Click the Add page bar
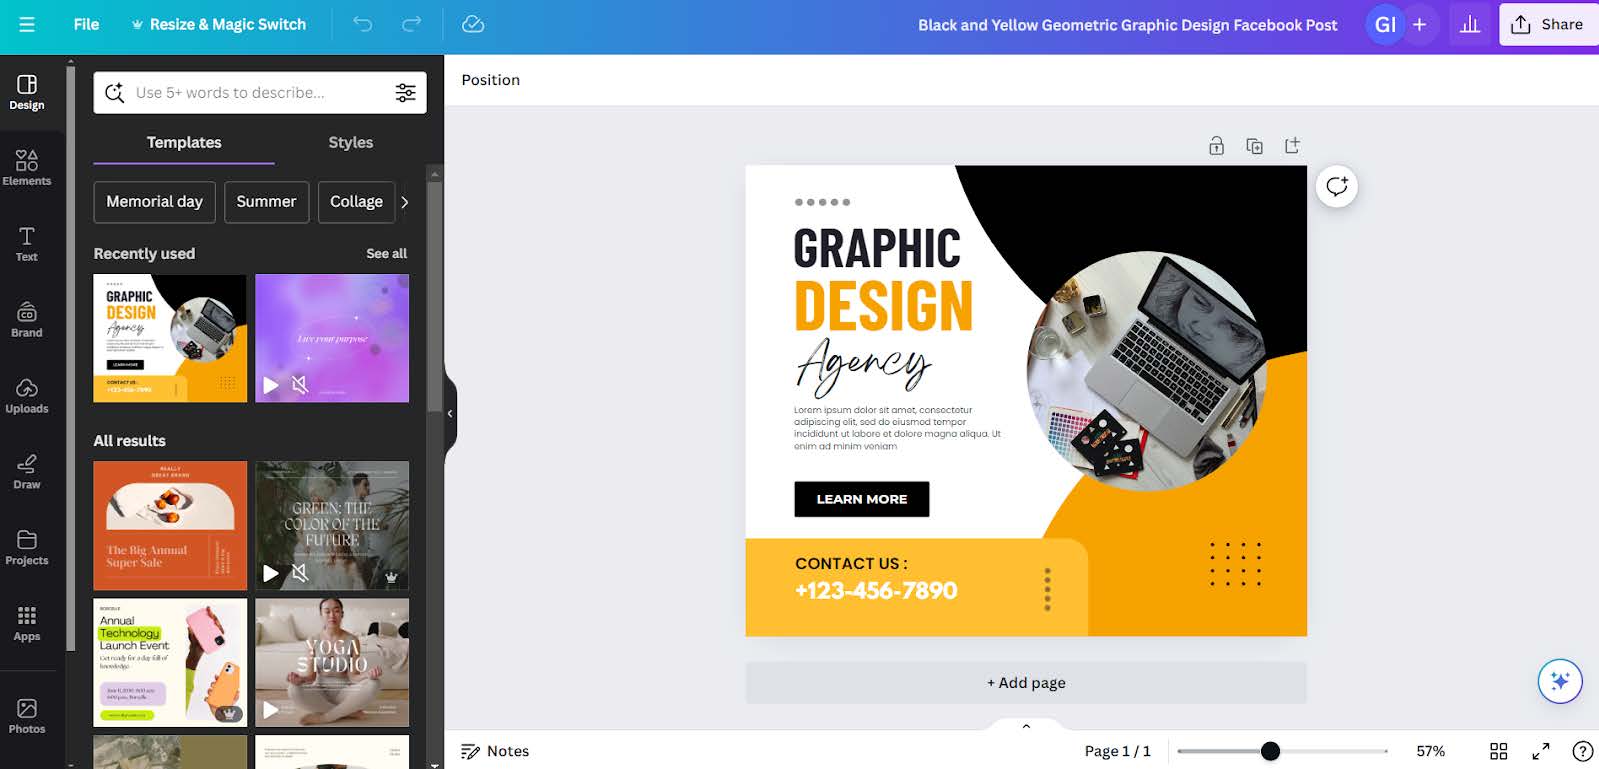This screenshot has width=1599, height=769. click(1026, 683)
